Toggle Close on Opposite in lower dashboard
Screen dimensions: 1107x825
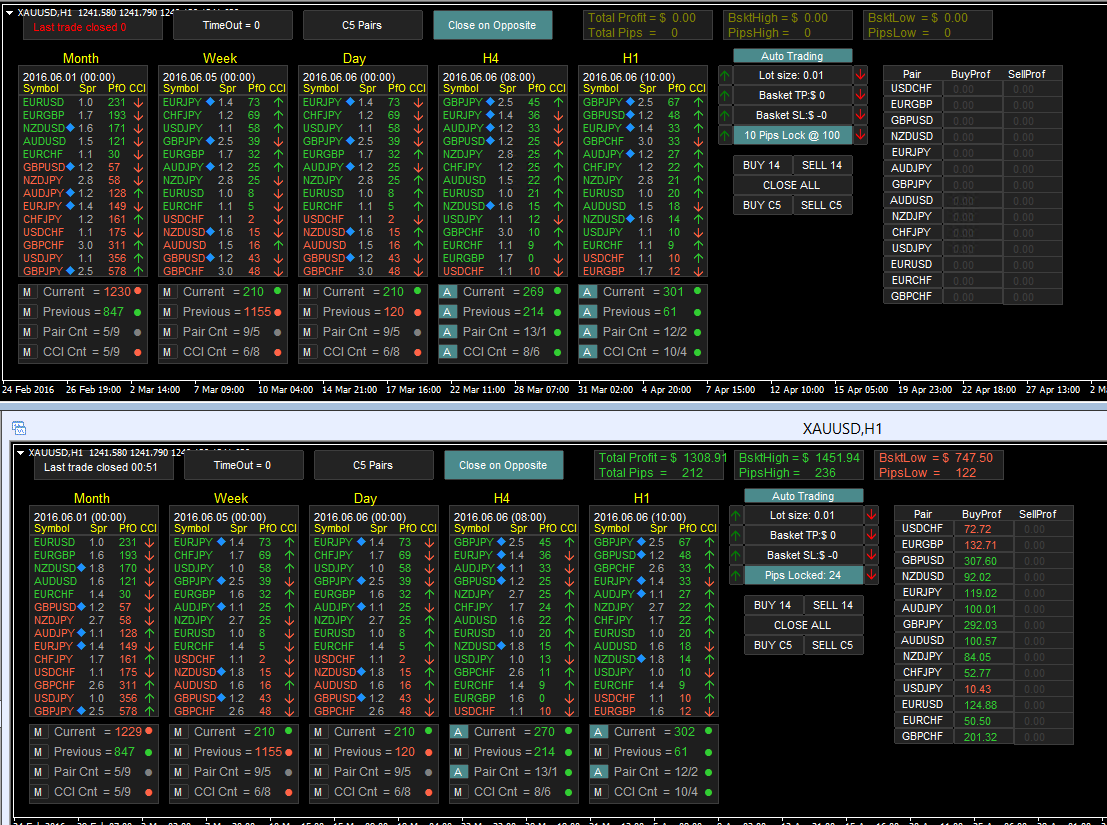[x=503, y=466]
